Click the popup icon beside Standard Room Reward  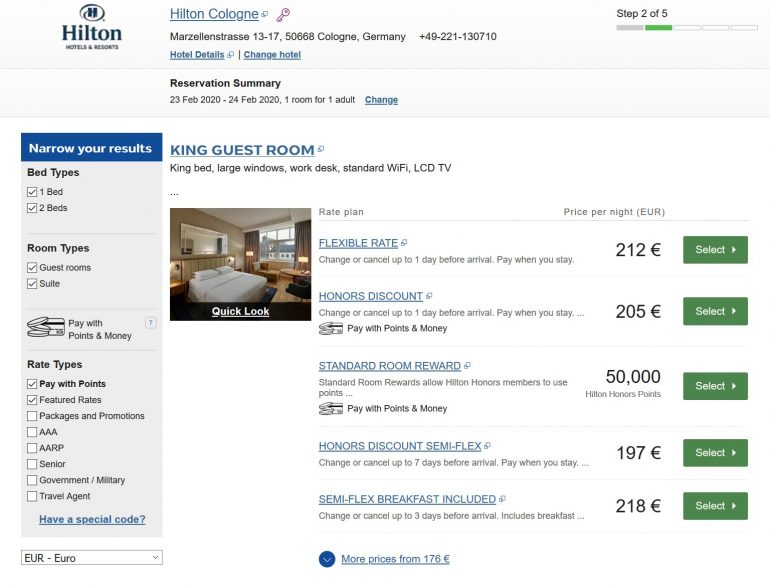[467, 366]
